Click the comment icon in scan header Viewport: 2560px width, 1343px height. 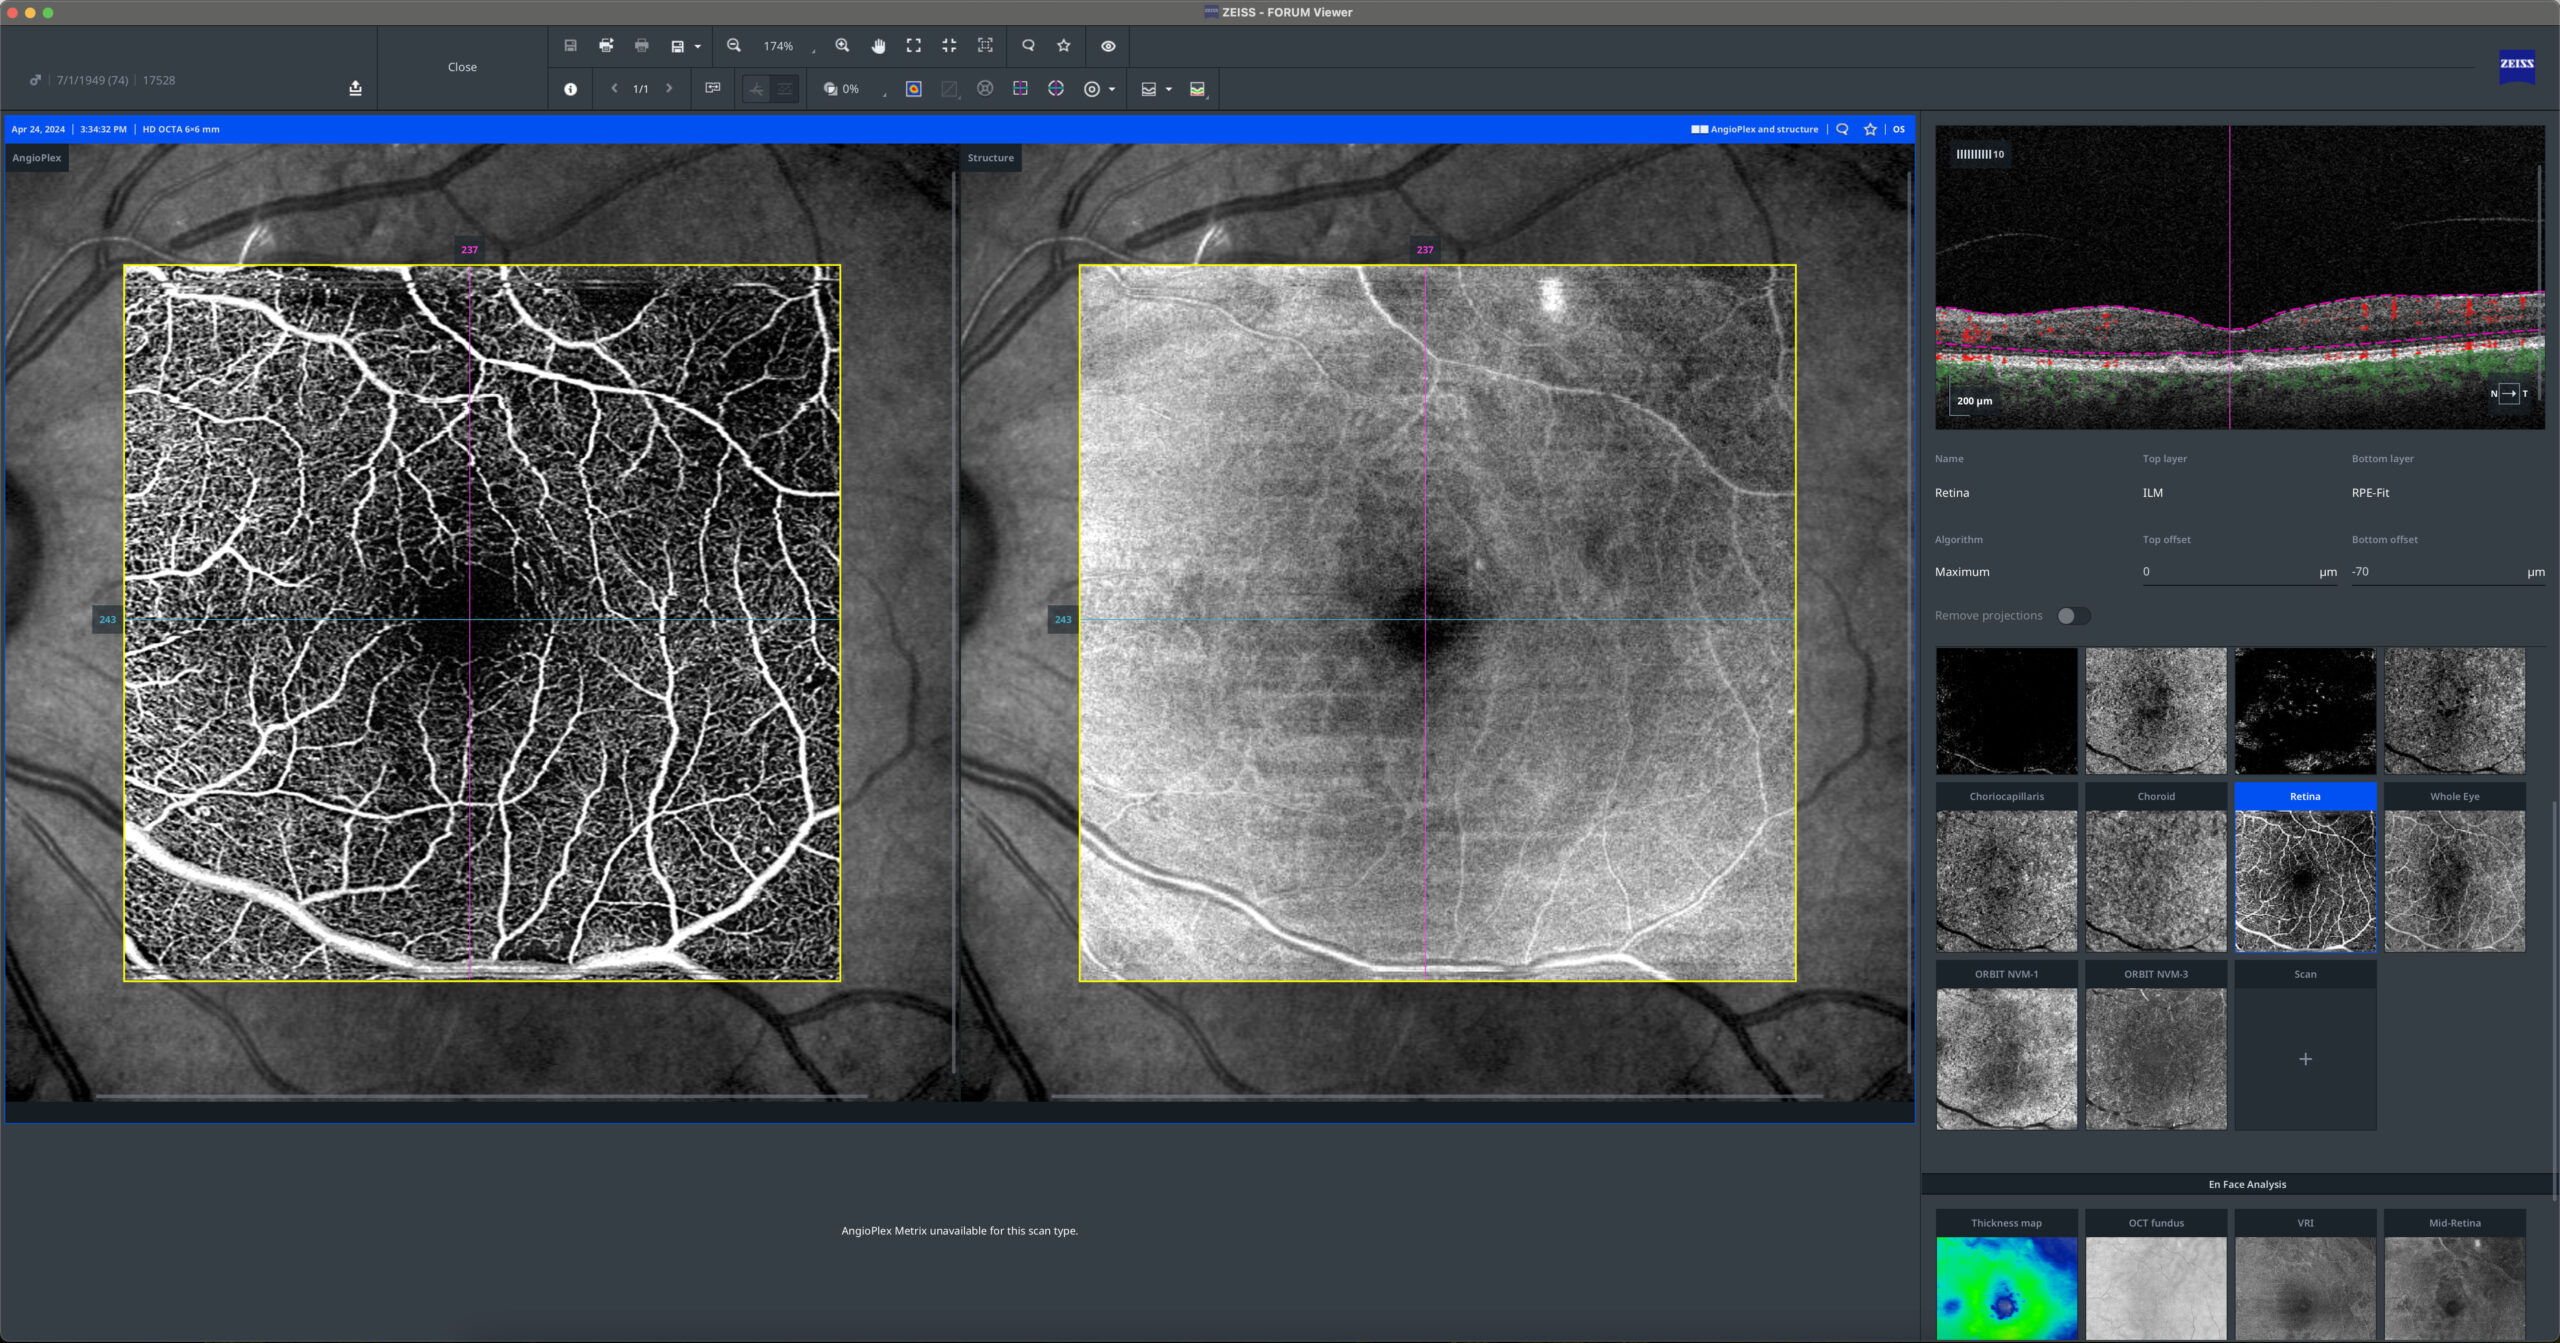pos(1842,129)
